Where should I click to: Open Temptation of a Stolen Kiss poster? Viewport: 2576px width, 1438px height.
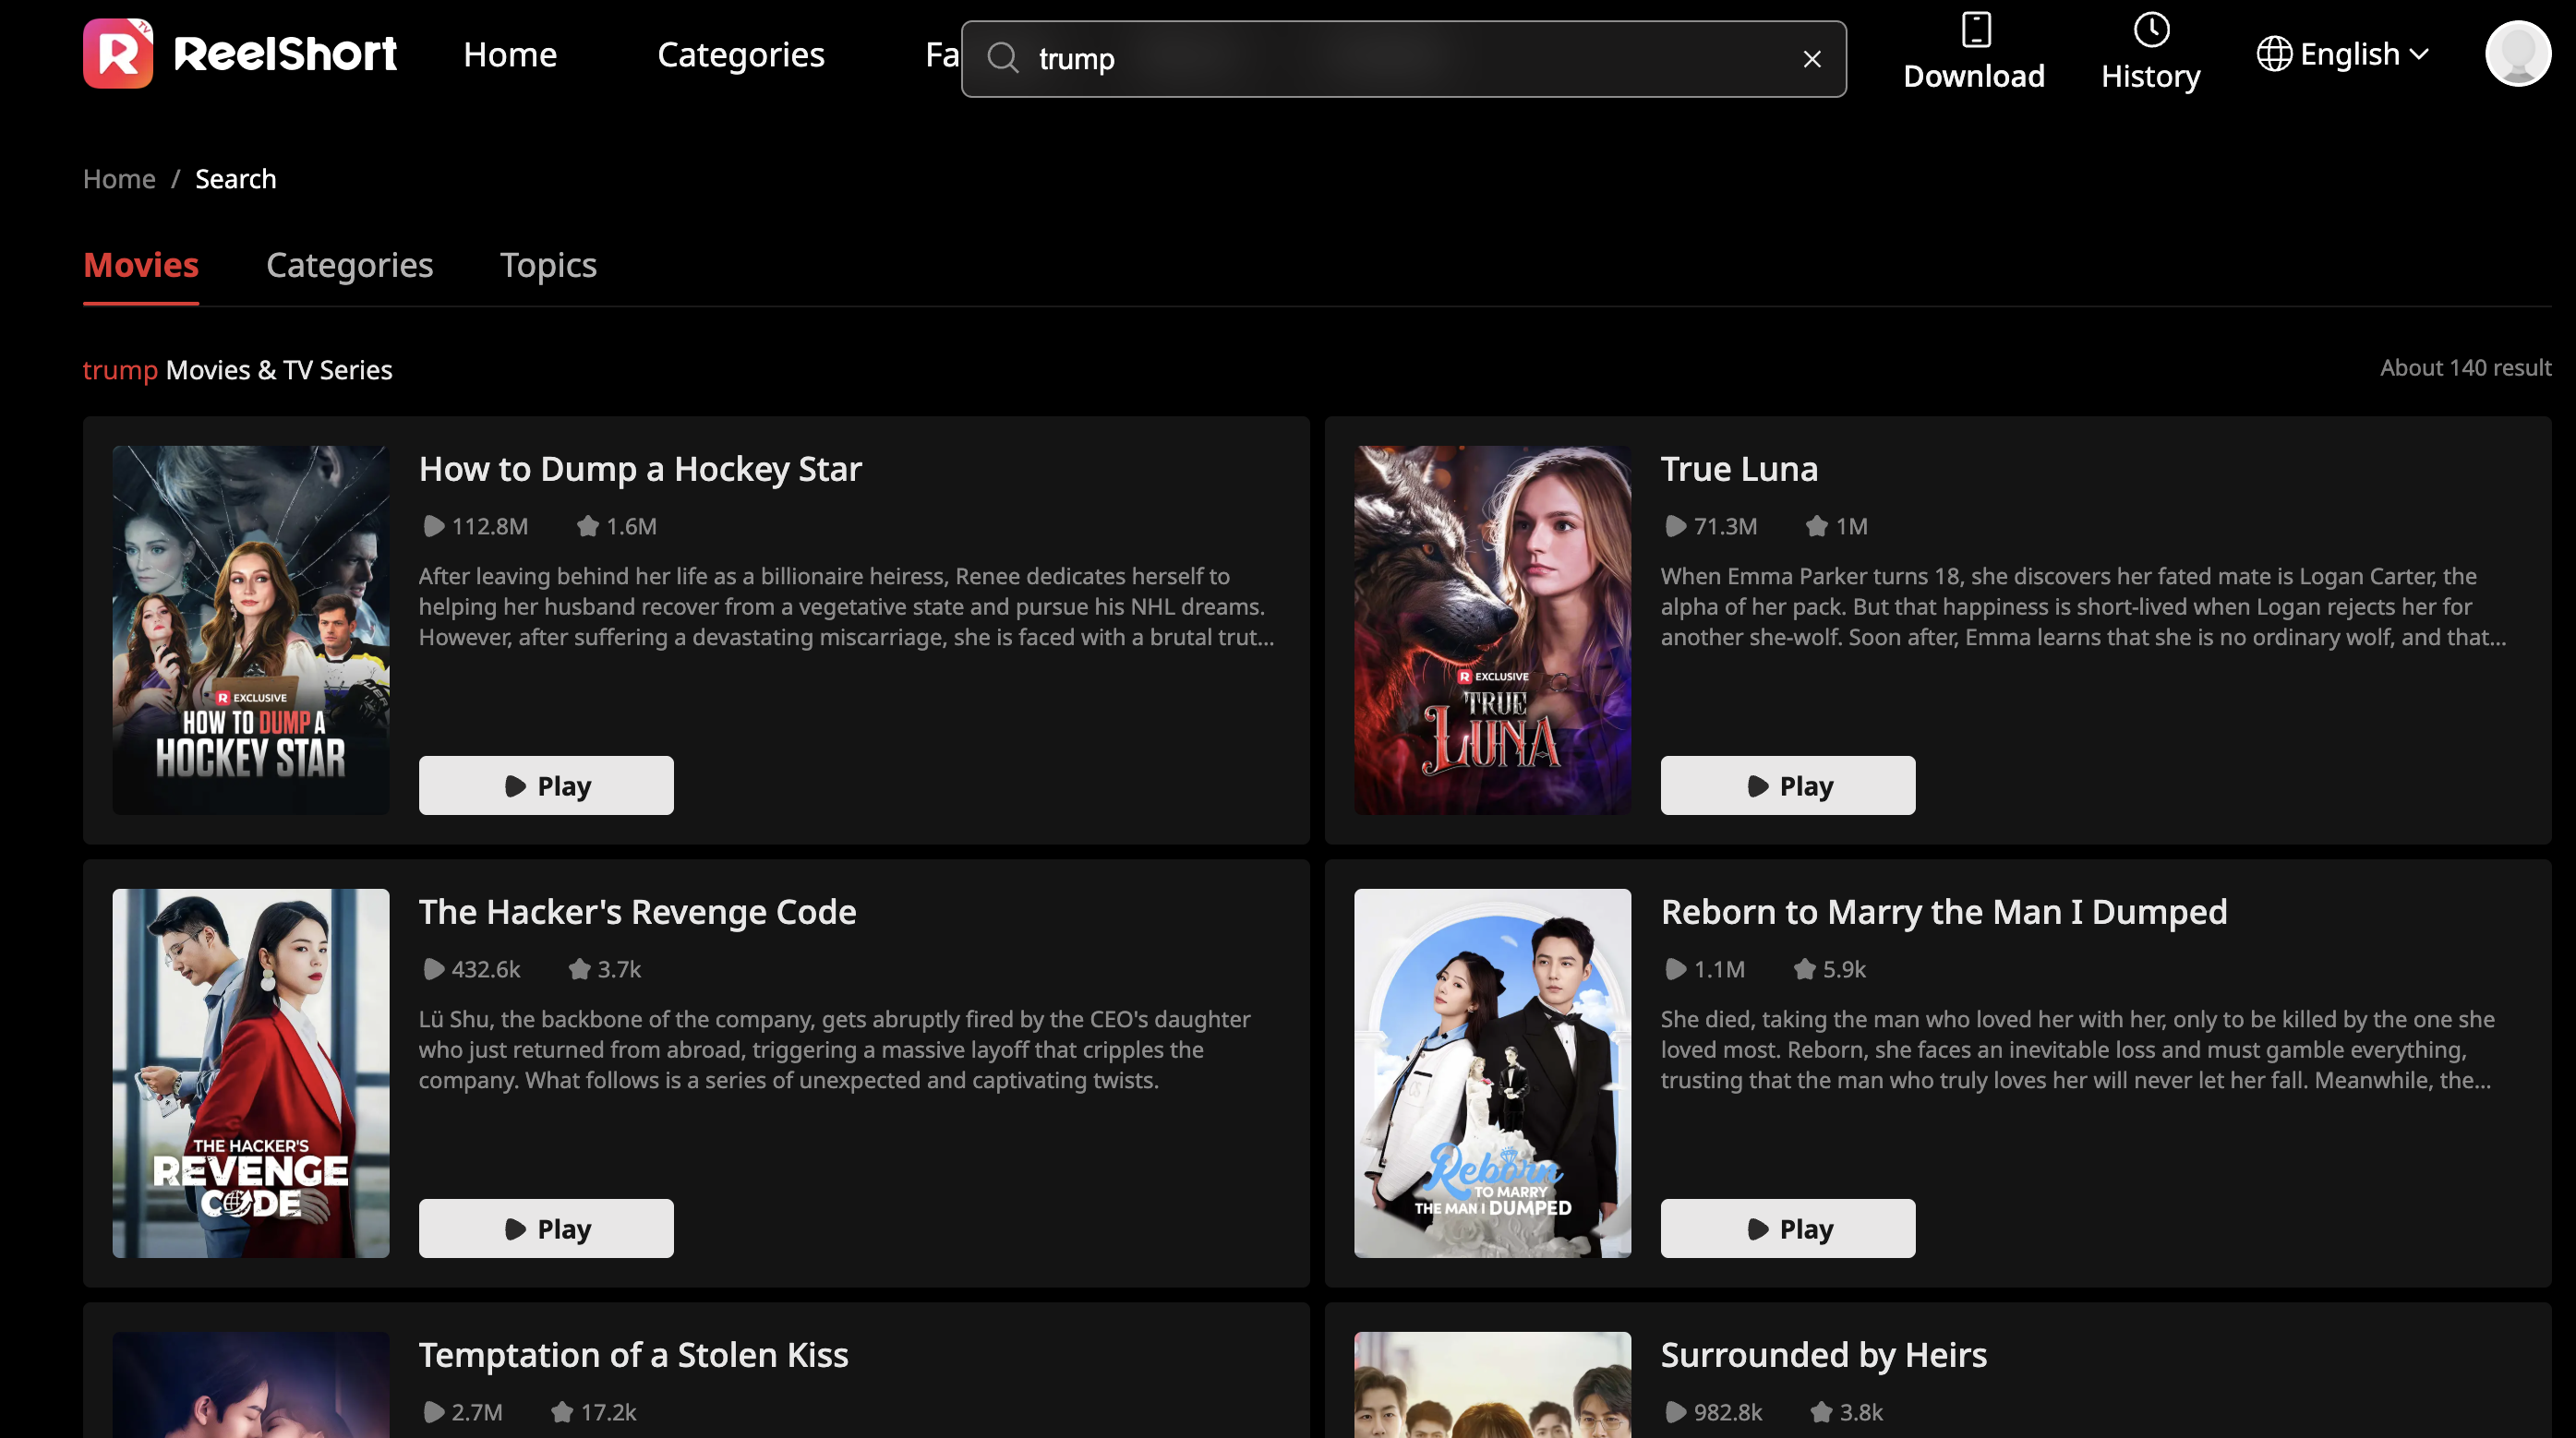[251, 1385]
